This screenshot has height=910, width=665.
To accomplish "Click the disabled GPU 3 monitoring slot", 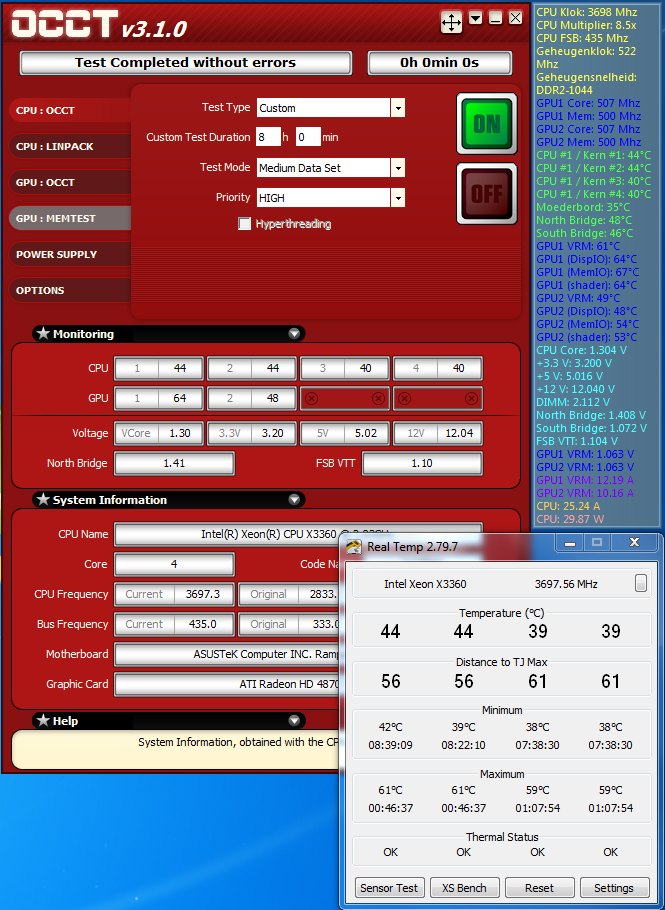I will tap(345, 398).
